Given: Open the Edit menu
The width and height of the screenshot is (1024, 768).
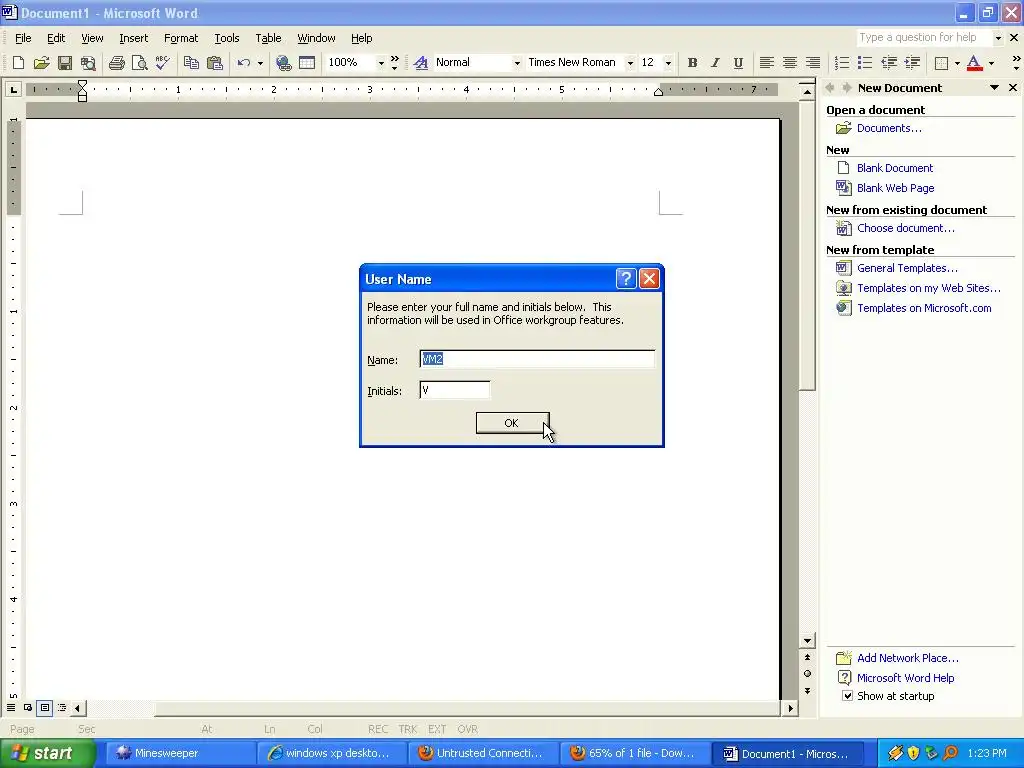Looking at the screenshot, I should [56, 38].
